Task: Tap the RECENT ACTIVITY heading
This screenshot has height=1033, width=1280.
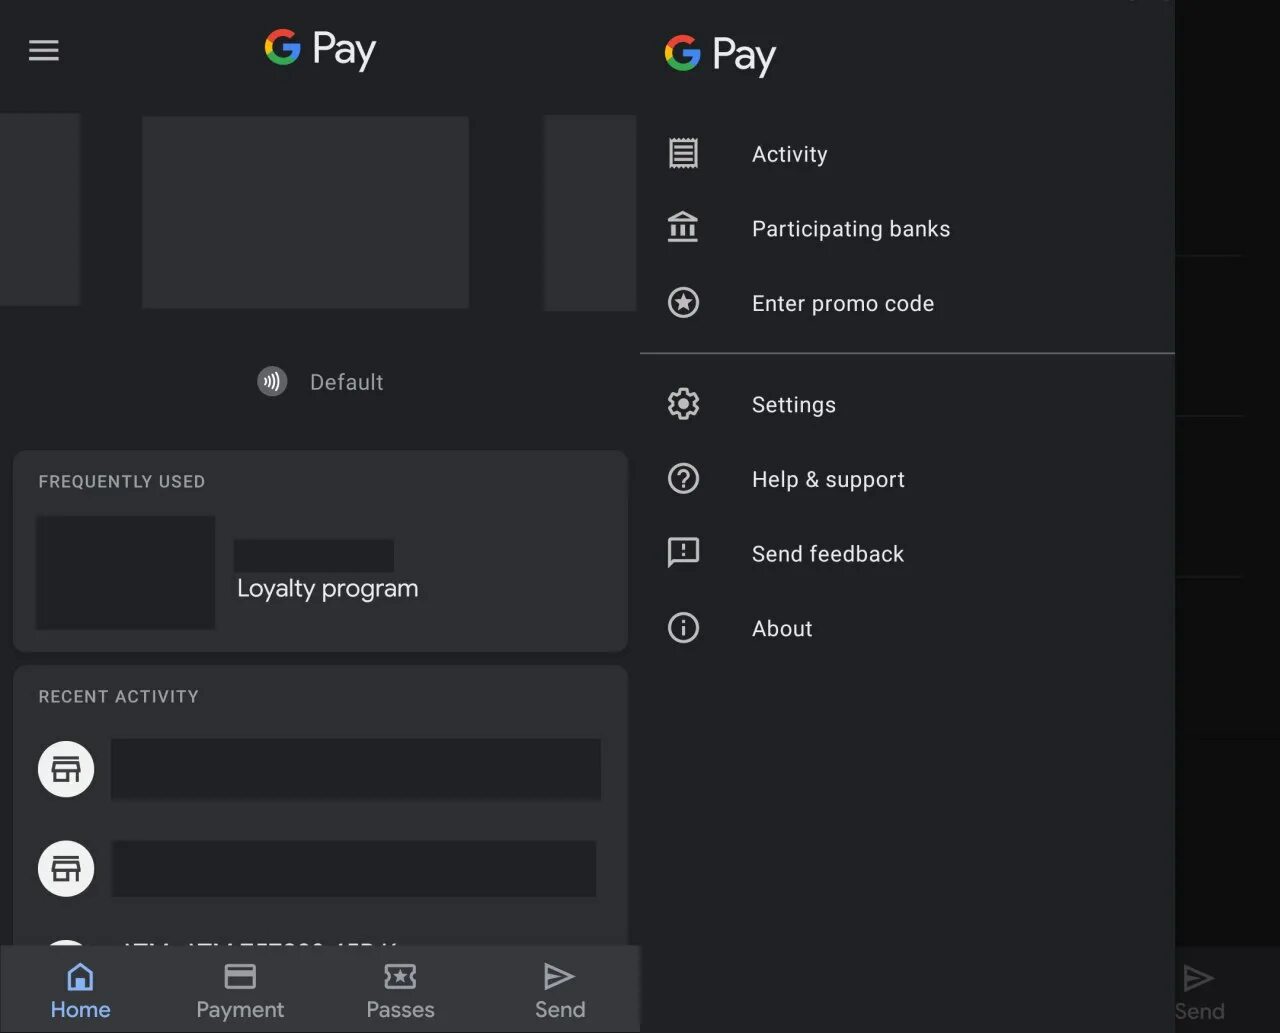Action: click(x=118, y=696)
